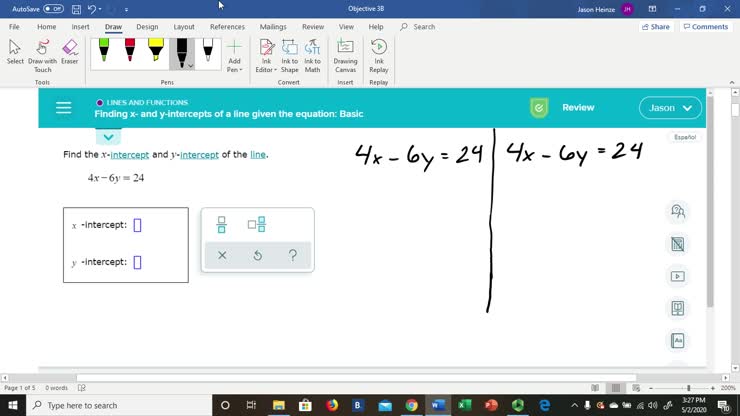Click the y-intercept answer input box

pos(138,263)
